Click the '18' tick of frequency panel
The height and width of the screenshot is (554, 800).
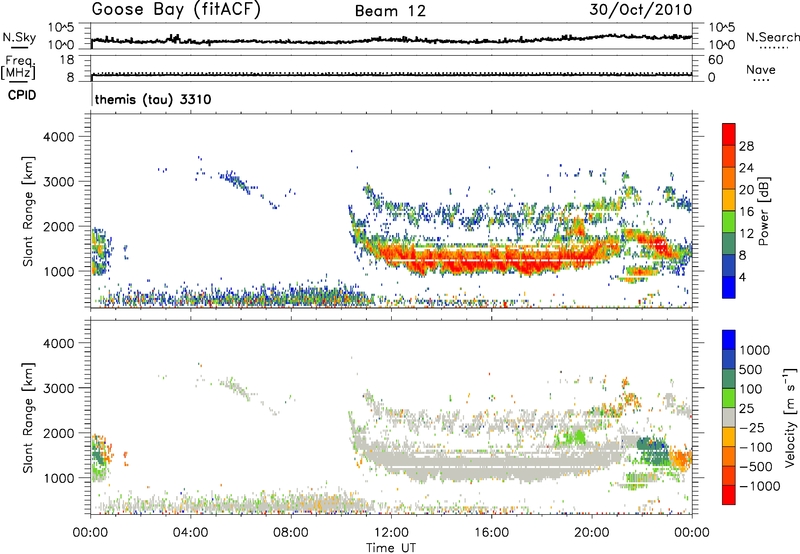point(66,60)
